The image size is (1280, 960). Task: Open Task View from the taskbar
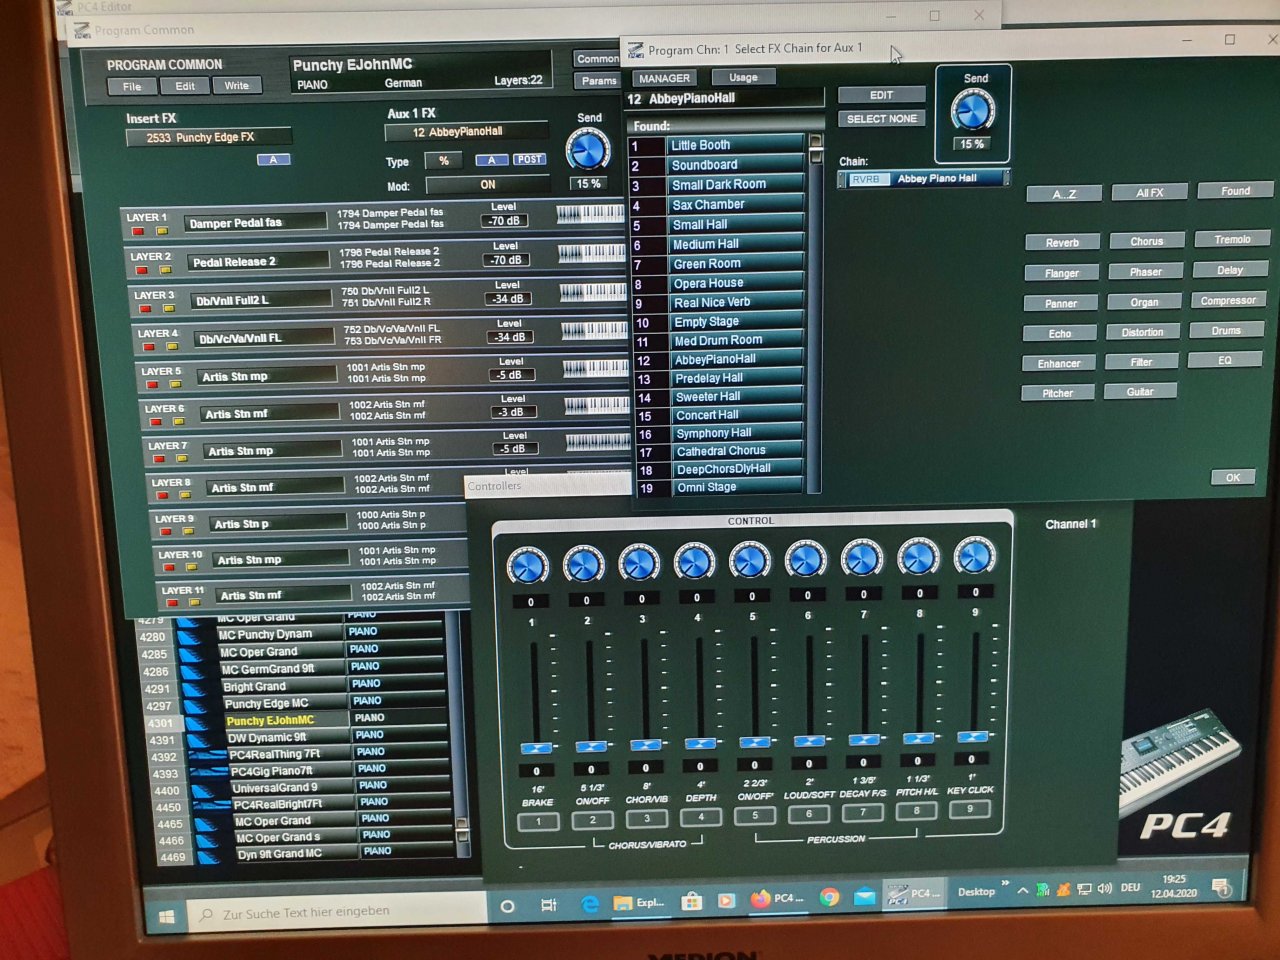pos(548,905)
